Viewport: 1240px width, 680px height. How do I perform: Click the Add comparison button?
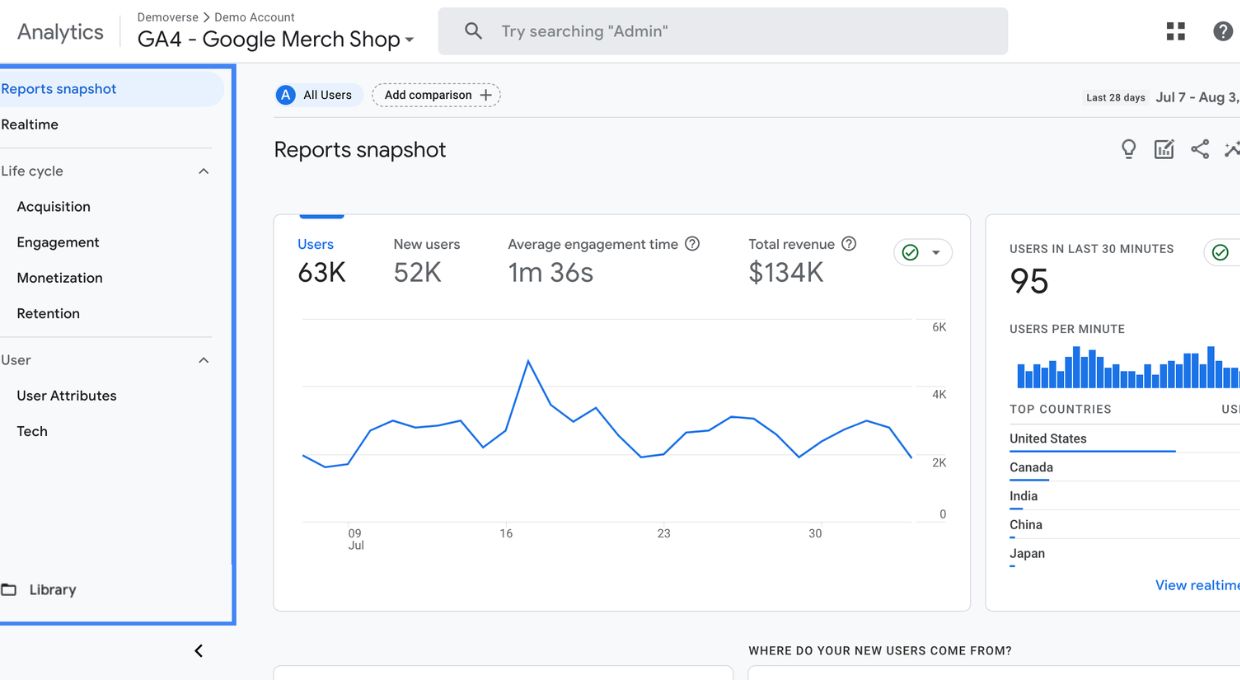436,94
